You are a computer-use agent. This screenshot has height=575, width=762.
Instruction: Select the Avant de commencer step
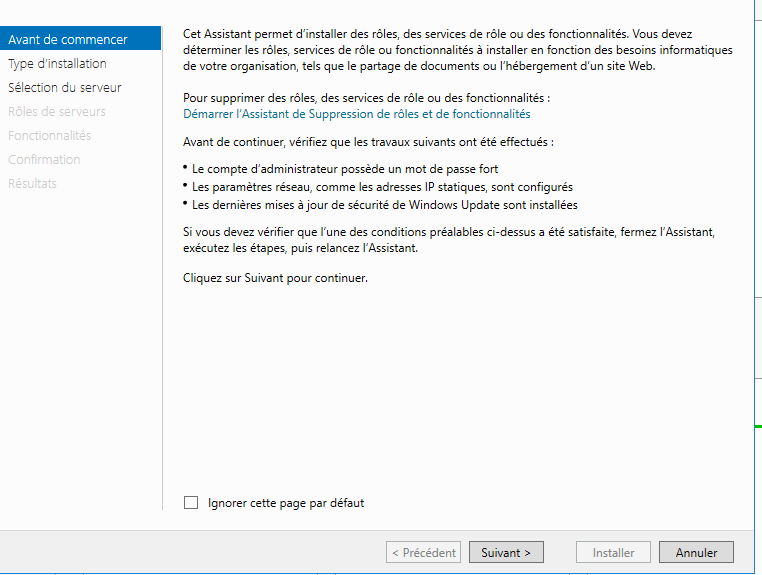coord(80,39)
